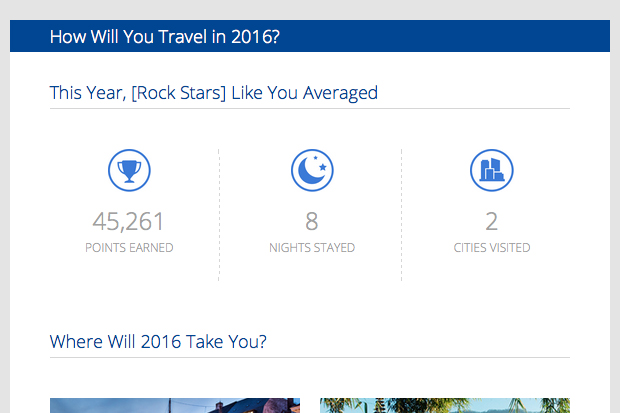Select the number 2 cities figure
The height and width of the screenshot is (413, 620).
coord(491,221)
